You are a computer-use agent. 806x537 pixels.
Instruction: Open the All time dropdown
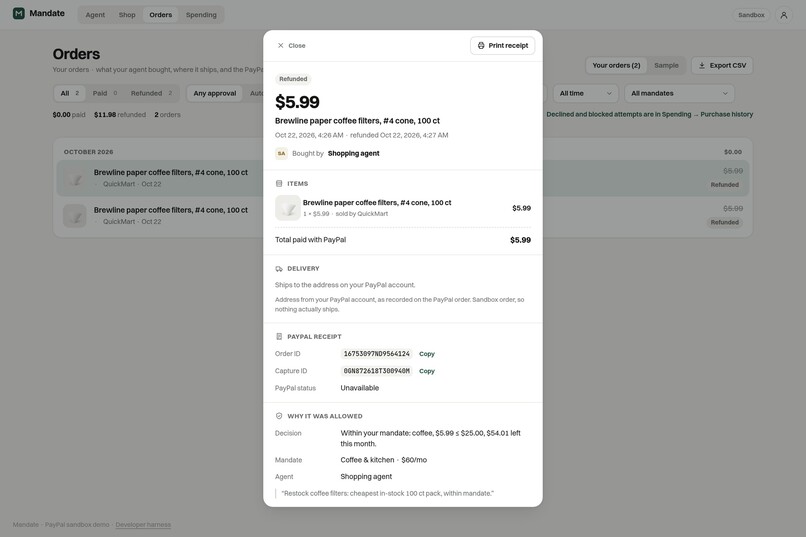pos(585,94)
